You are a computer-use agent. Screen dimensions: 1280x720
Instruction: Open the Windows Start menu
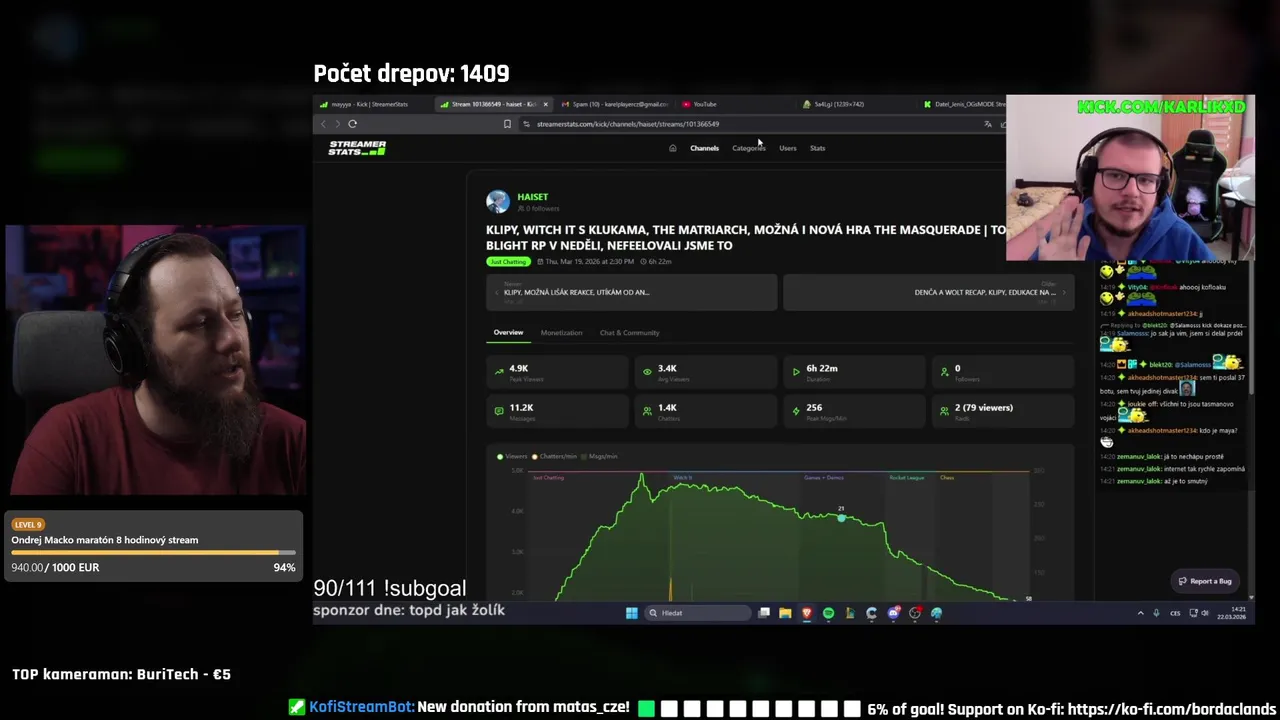pyautogui.click(x=632, y=613)
